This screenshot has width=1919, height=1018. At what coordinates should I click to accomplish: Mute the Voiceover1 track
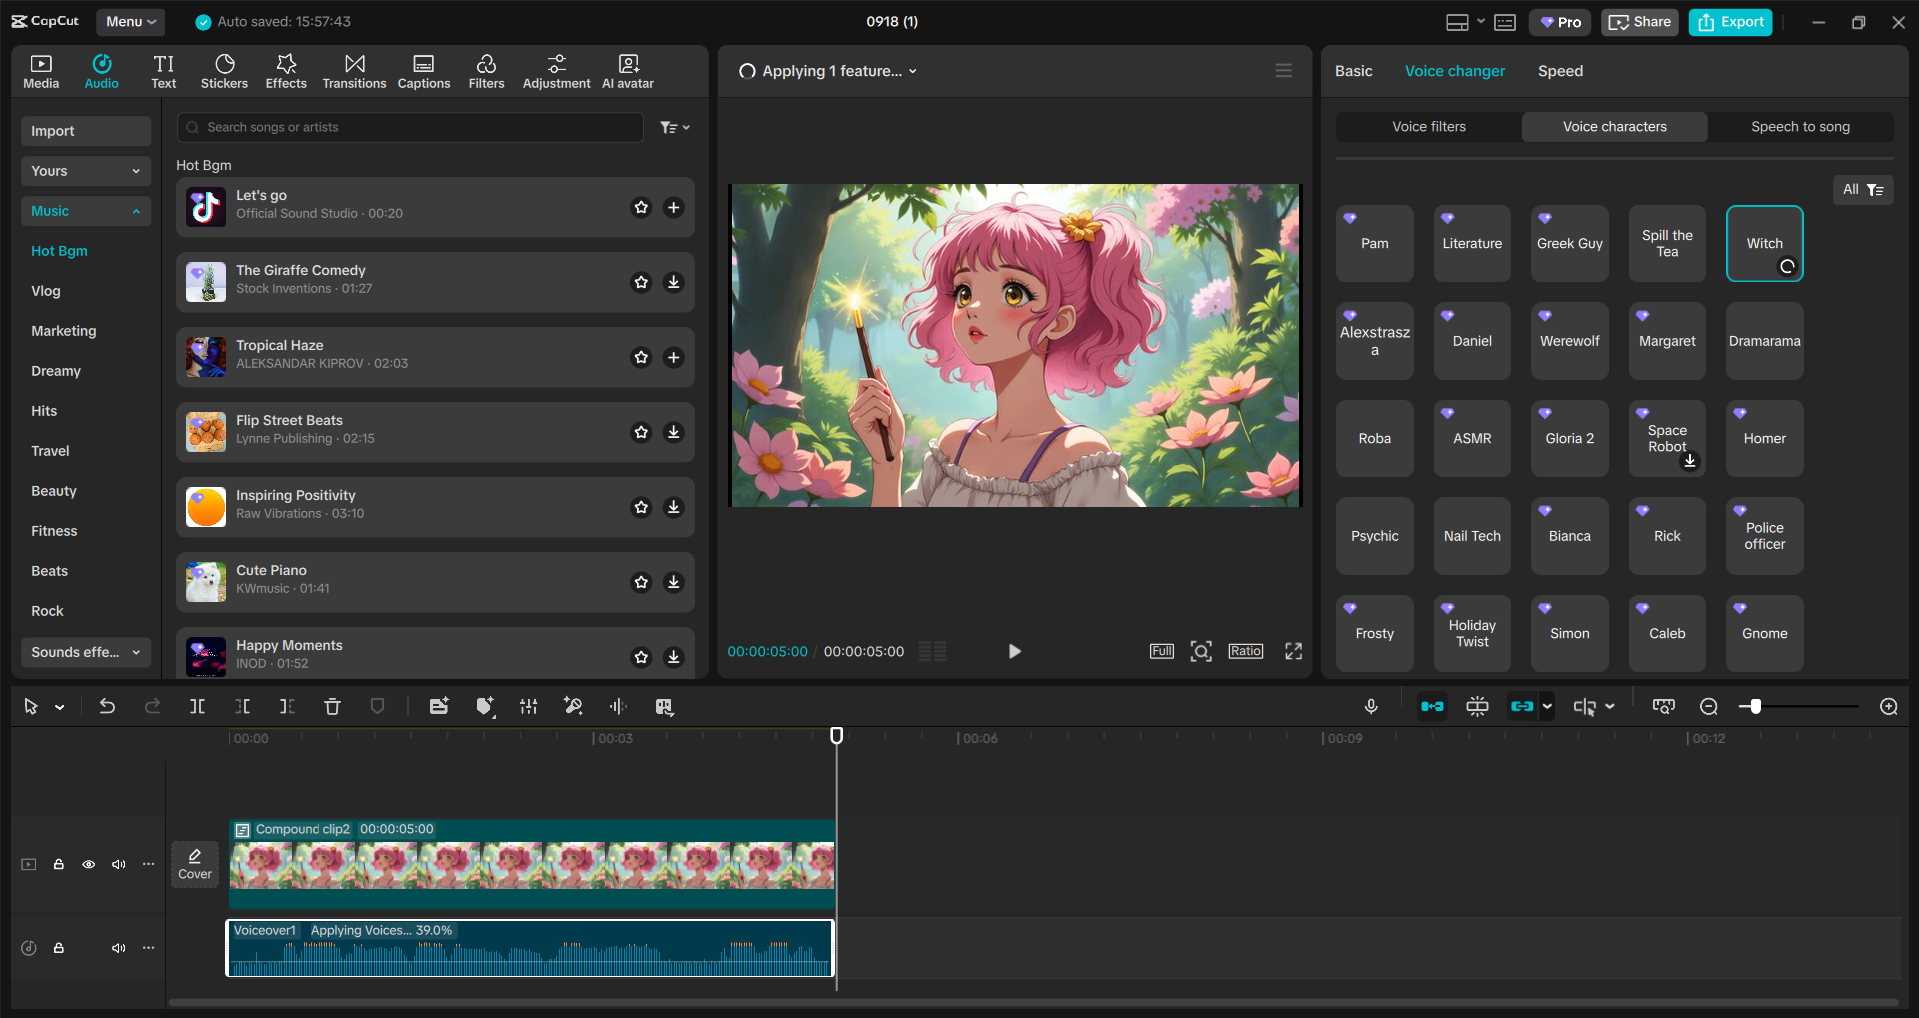119,948
